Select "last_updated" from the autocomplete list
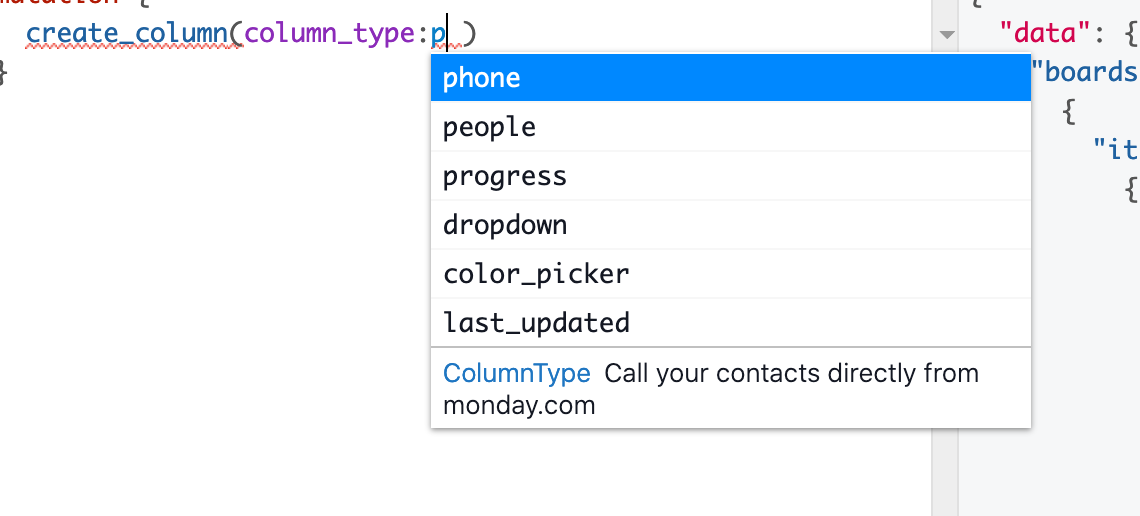This screenshot has width=1140, height=516. coord(731,322)
